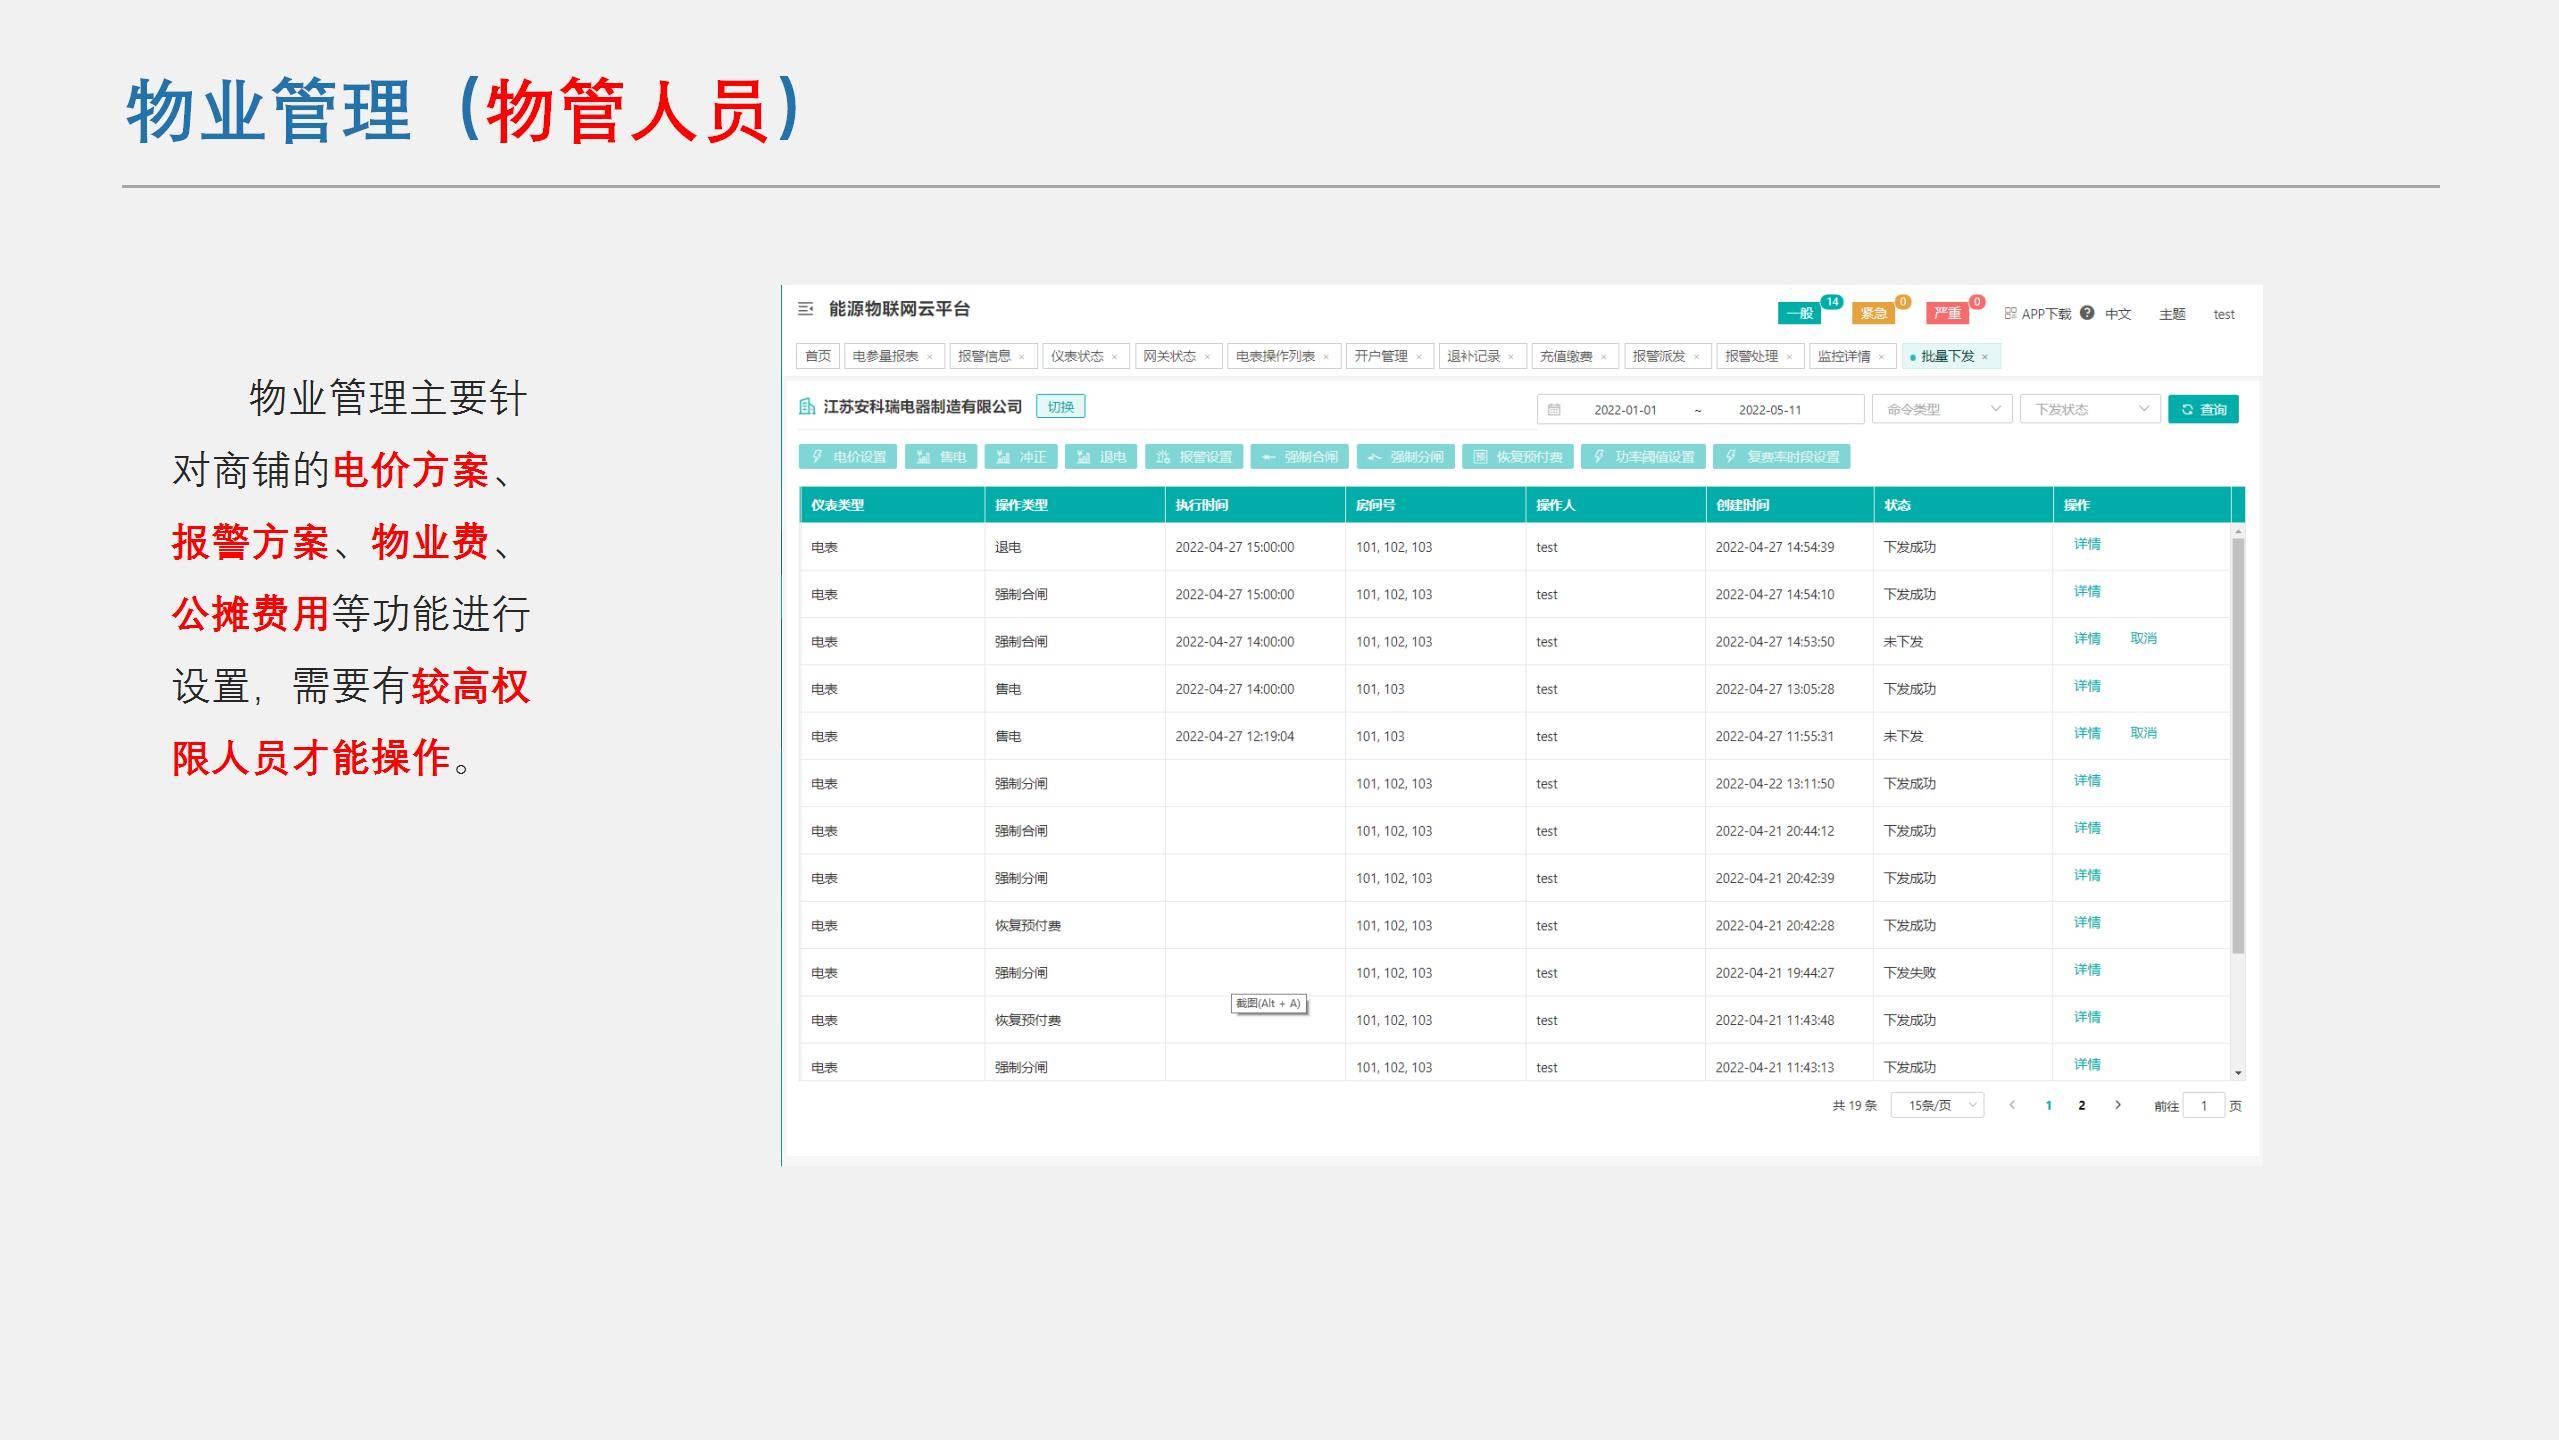Click the 严重 alarm badge

[x=1947, y=313]
